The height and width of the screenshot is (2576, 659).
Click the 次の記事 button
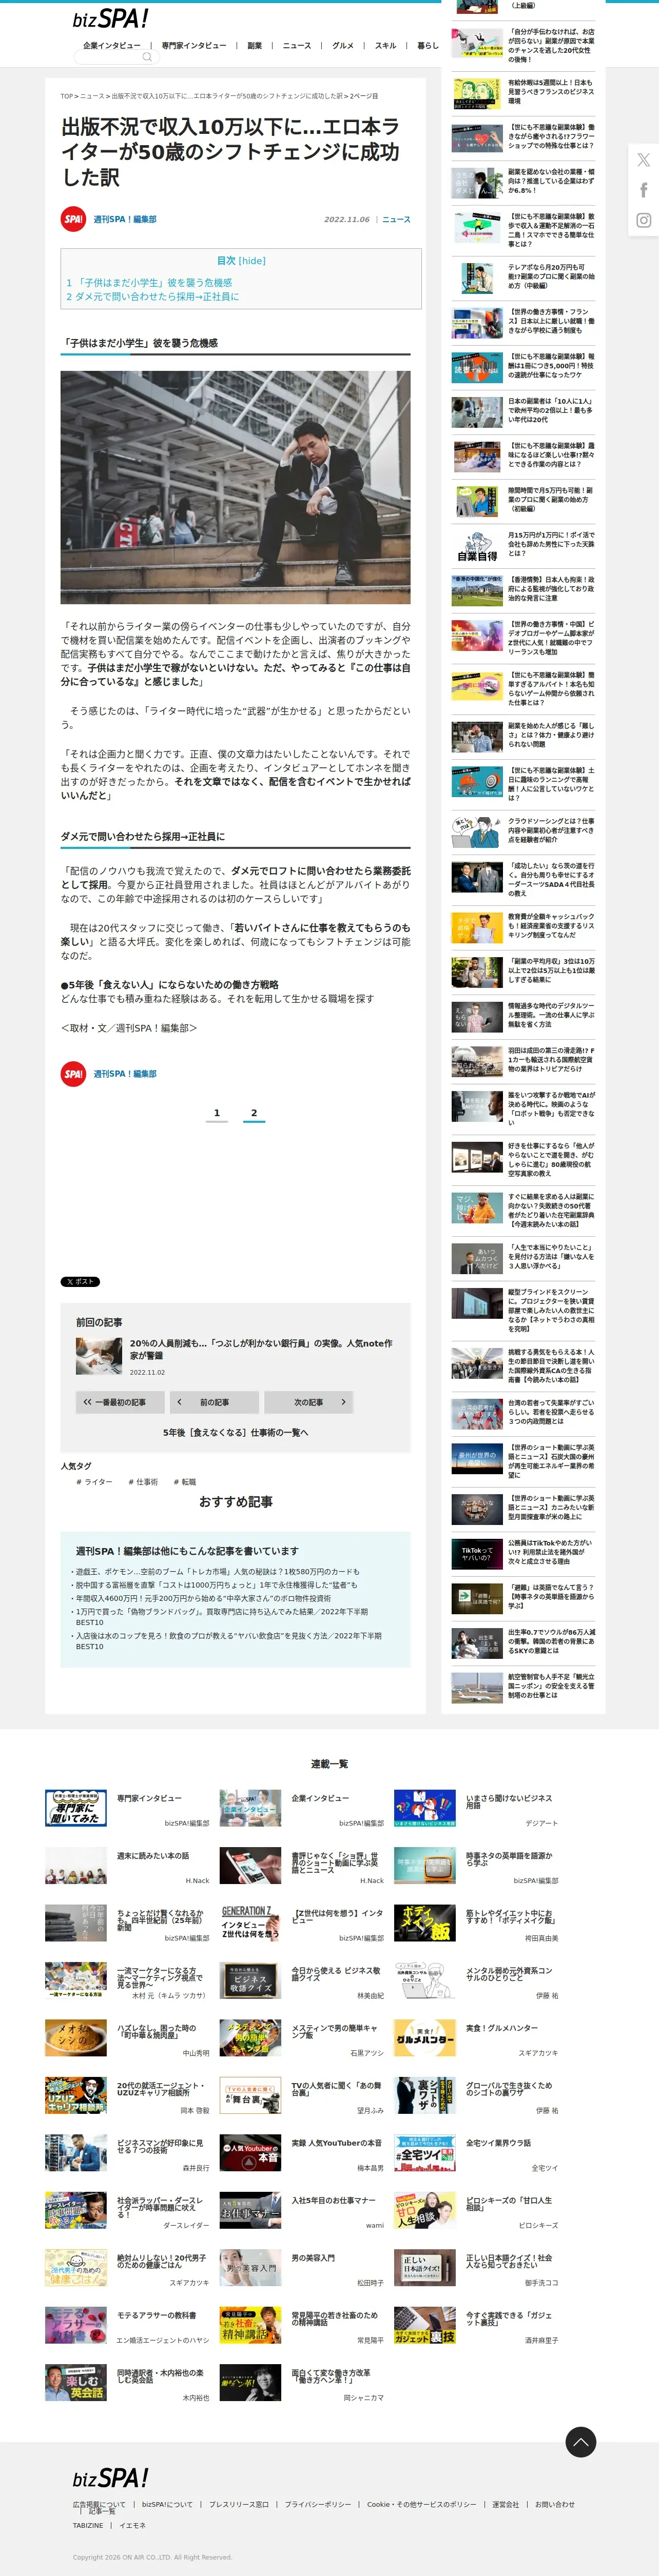click(x=309, y=1402)
